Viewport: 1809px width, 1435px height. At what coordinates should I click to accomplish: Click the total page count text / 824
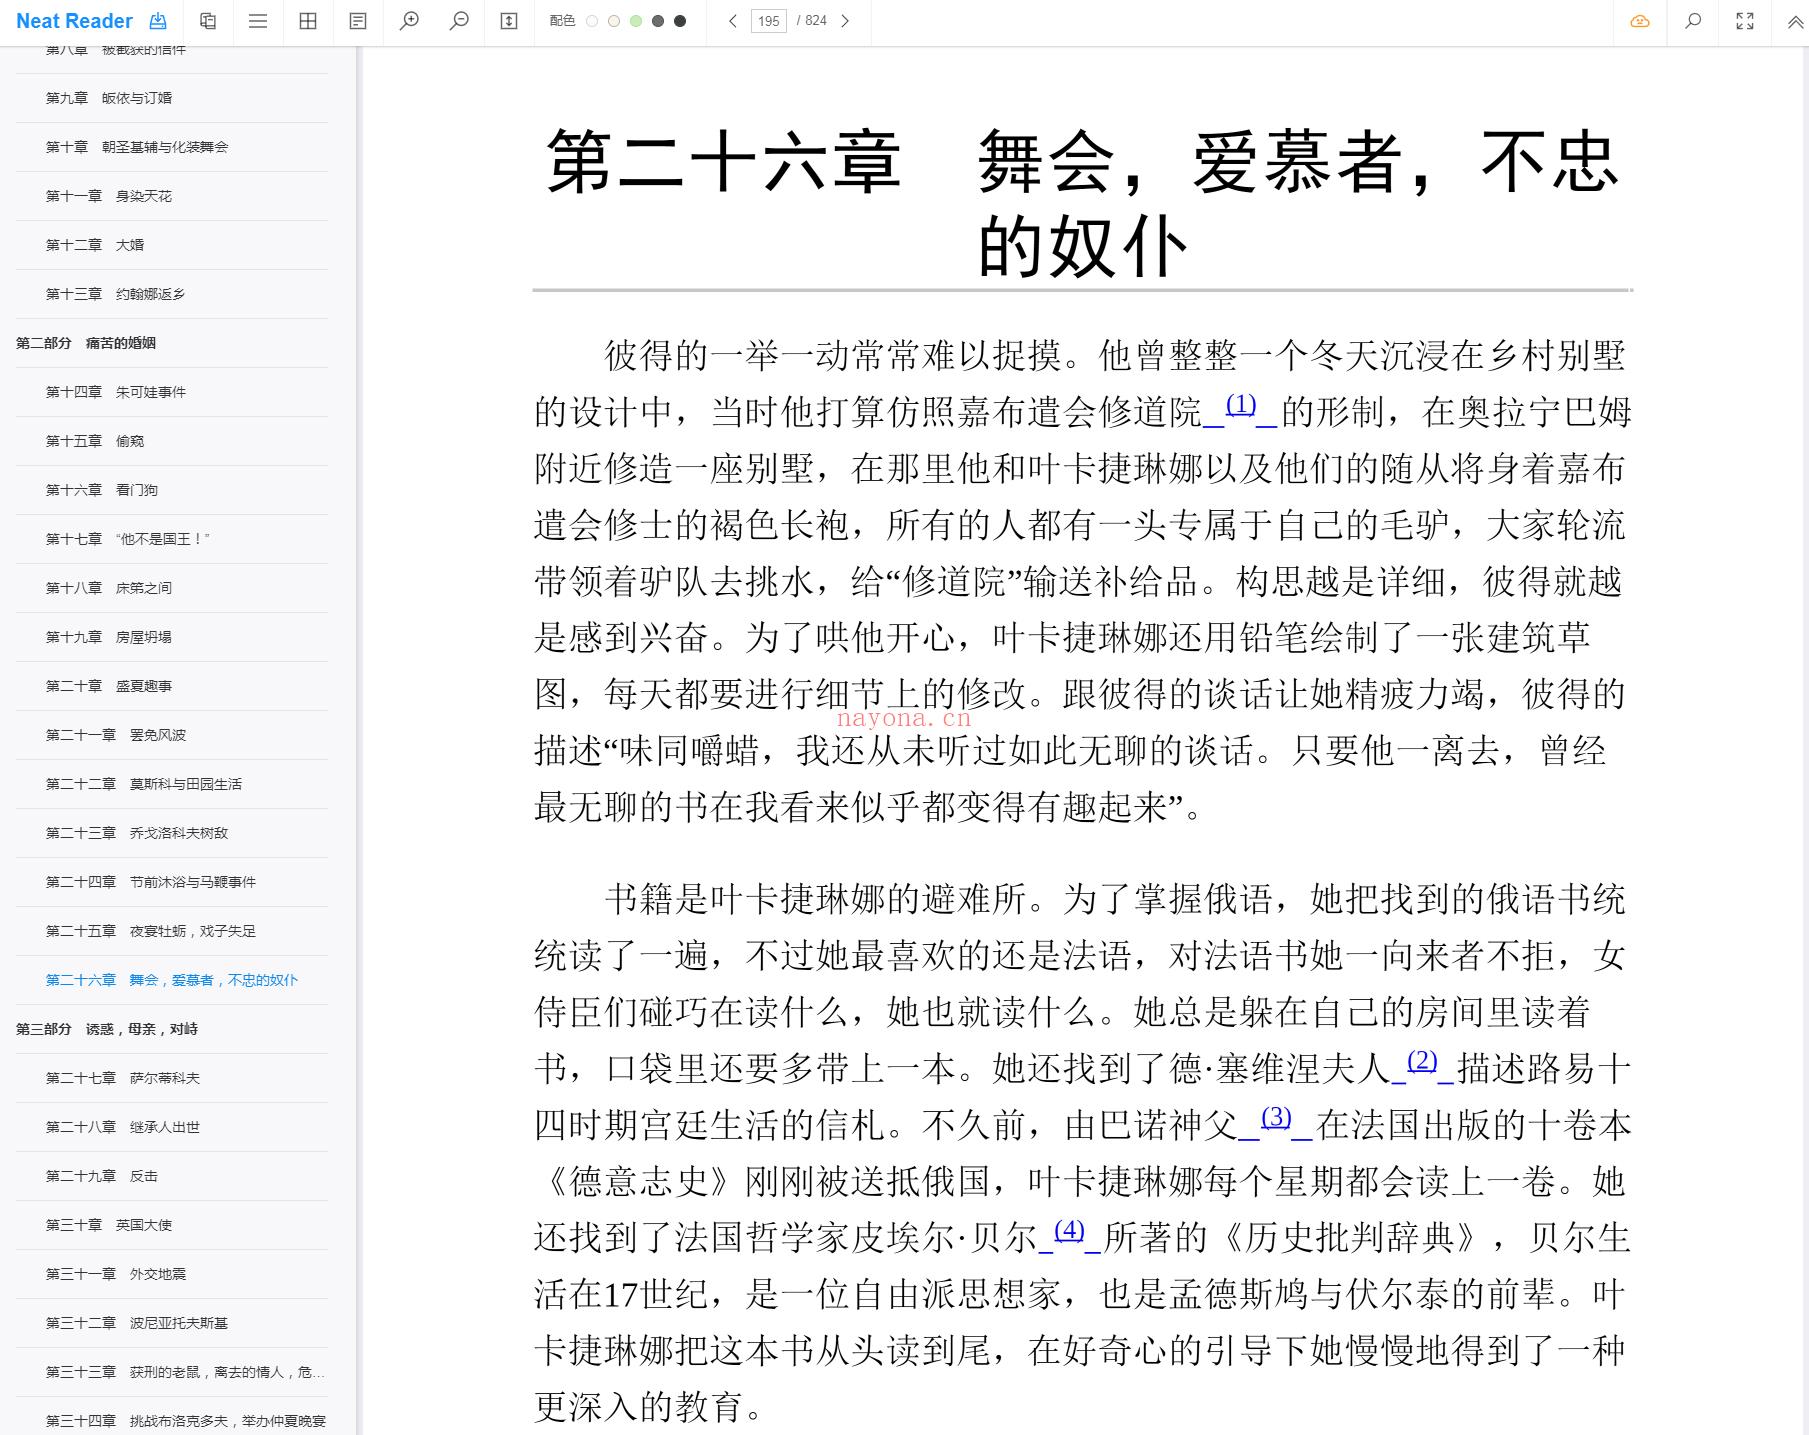click(812, 21)
